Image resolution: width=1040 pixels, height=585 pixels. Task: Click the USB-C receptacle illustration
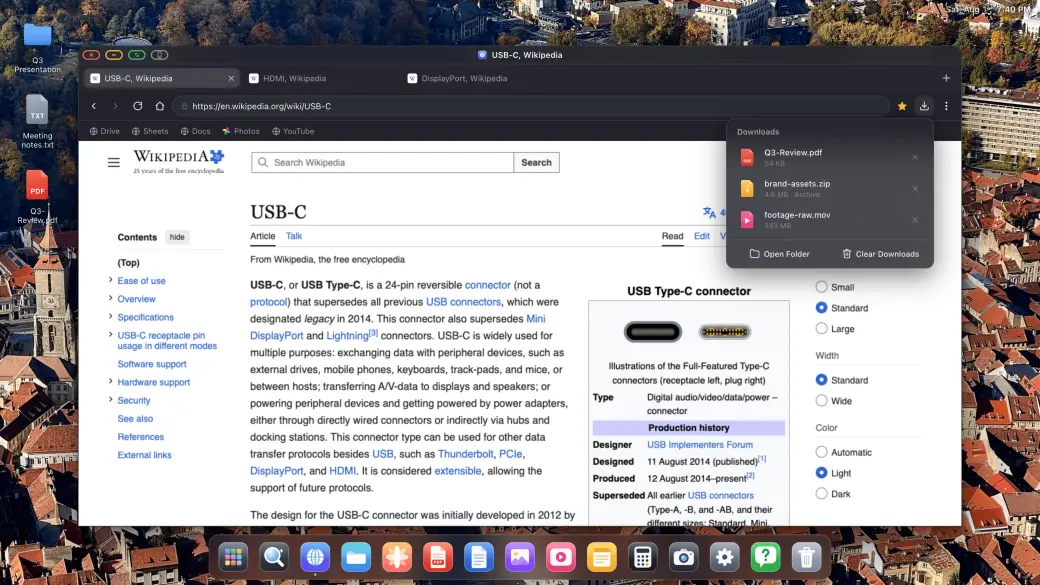point(653,332)
